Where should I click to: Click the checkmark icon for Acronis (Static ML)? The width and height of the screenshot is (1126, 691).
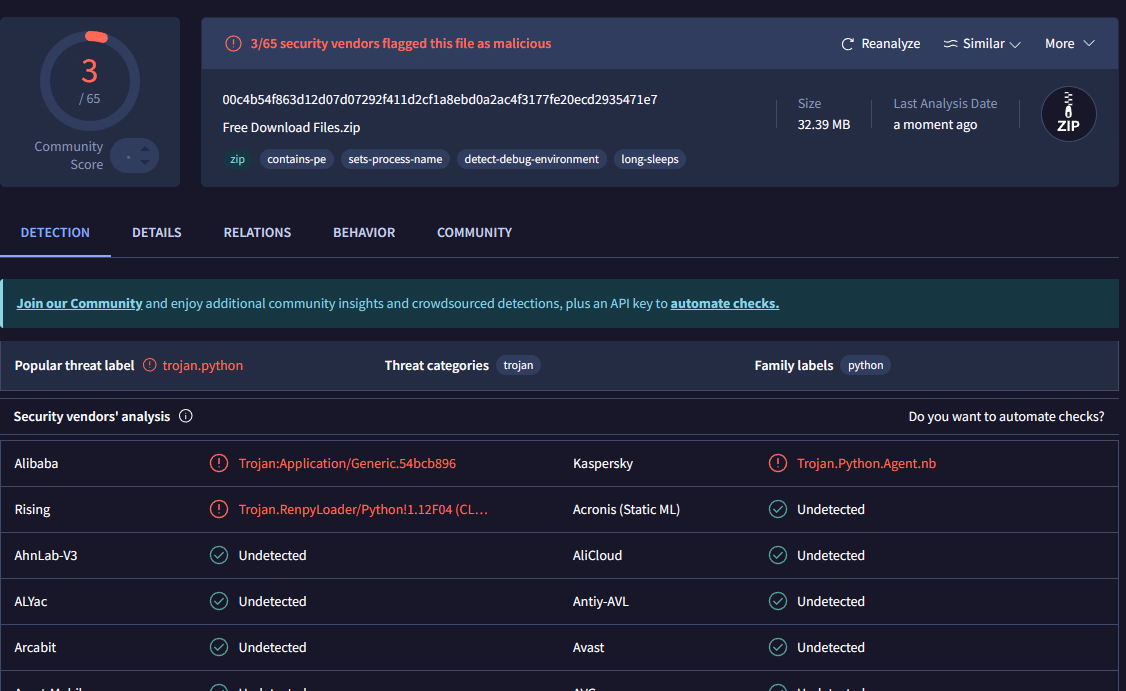pos(777,509)
